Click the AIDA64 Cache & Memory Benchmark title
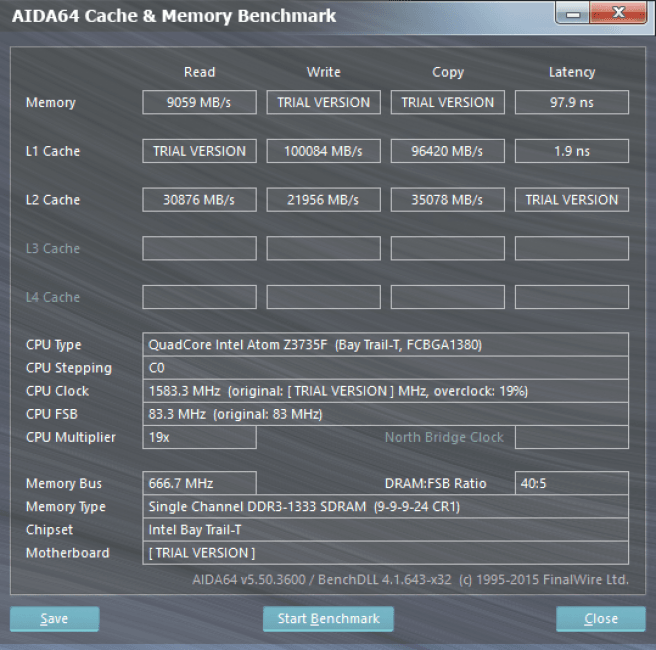The image size is (656, 650). (174, 16)
